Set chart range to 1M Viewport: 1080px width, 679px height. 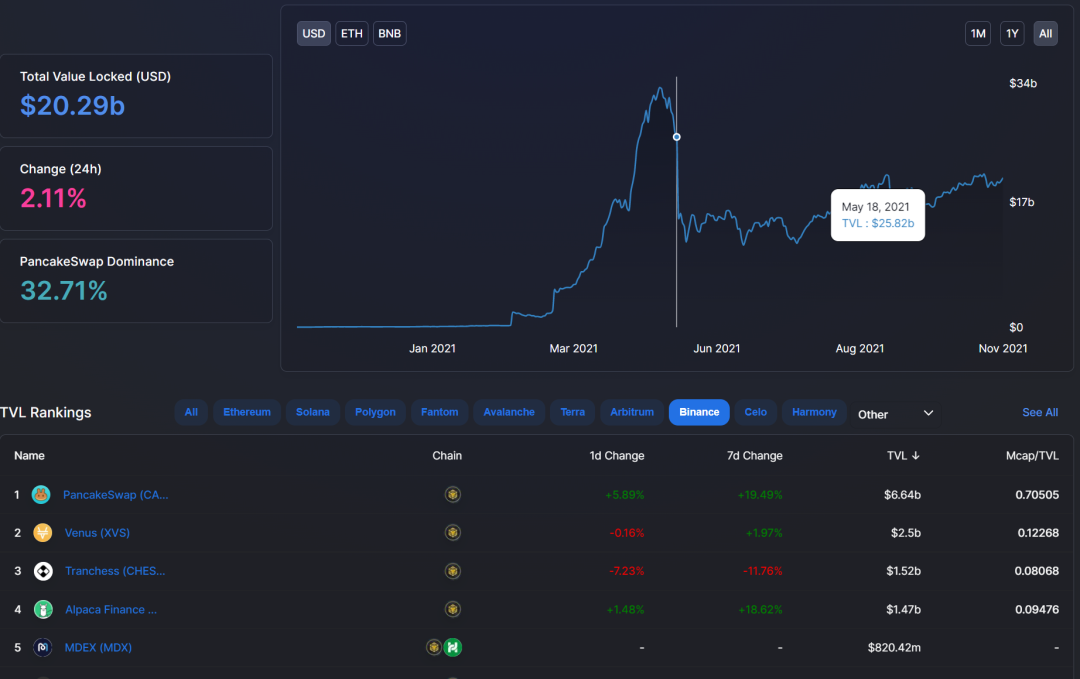[x=977, y=34]
